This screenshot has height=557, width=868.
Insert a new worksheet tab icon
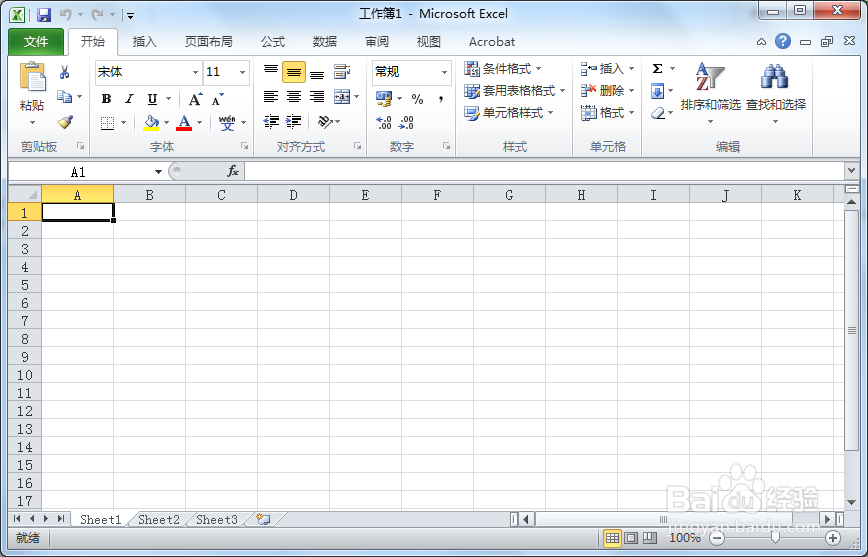pyautogui.click(x=263, y=519)
